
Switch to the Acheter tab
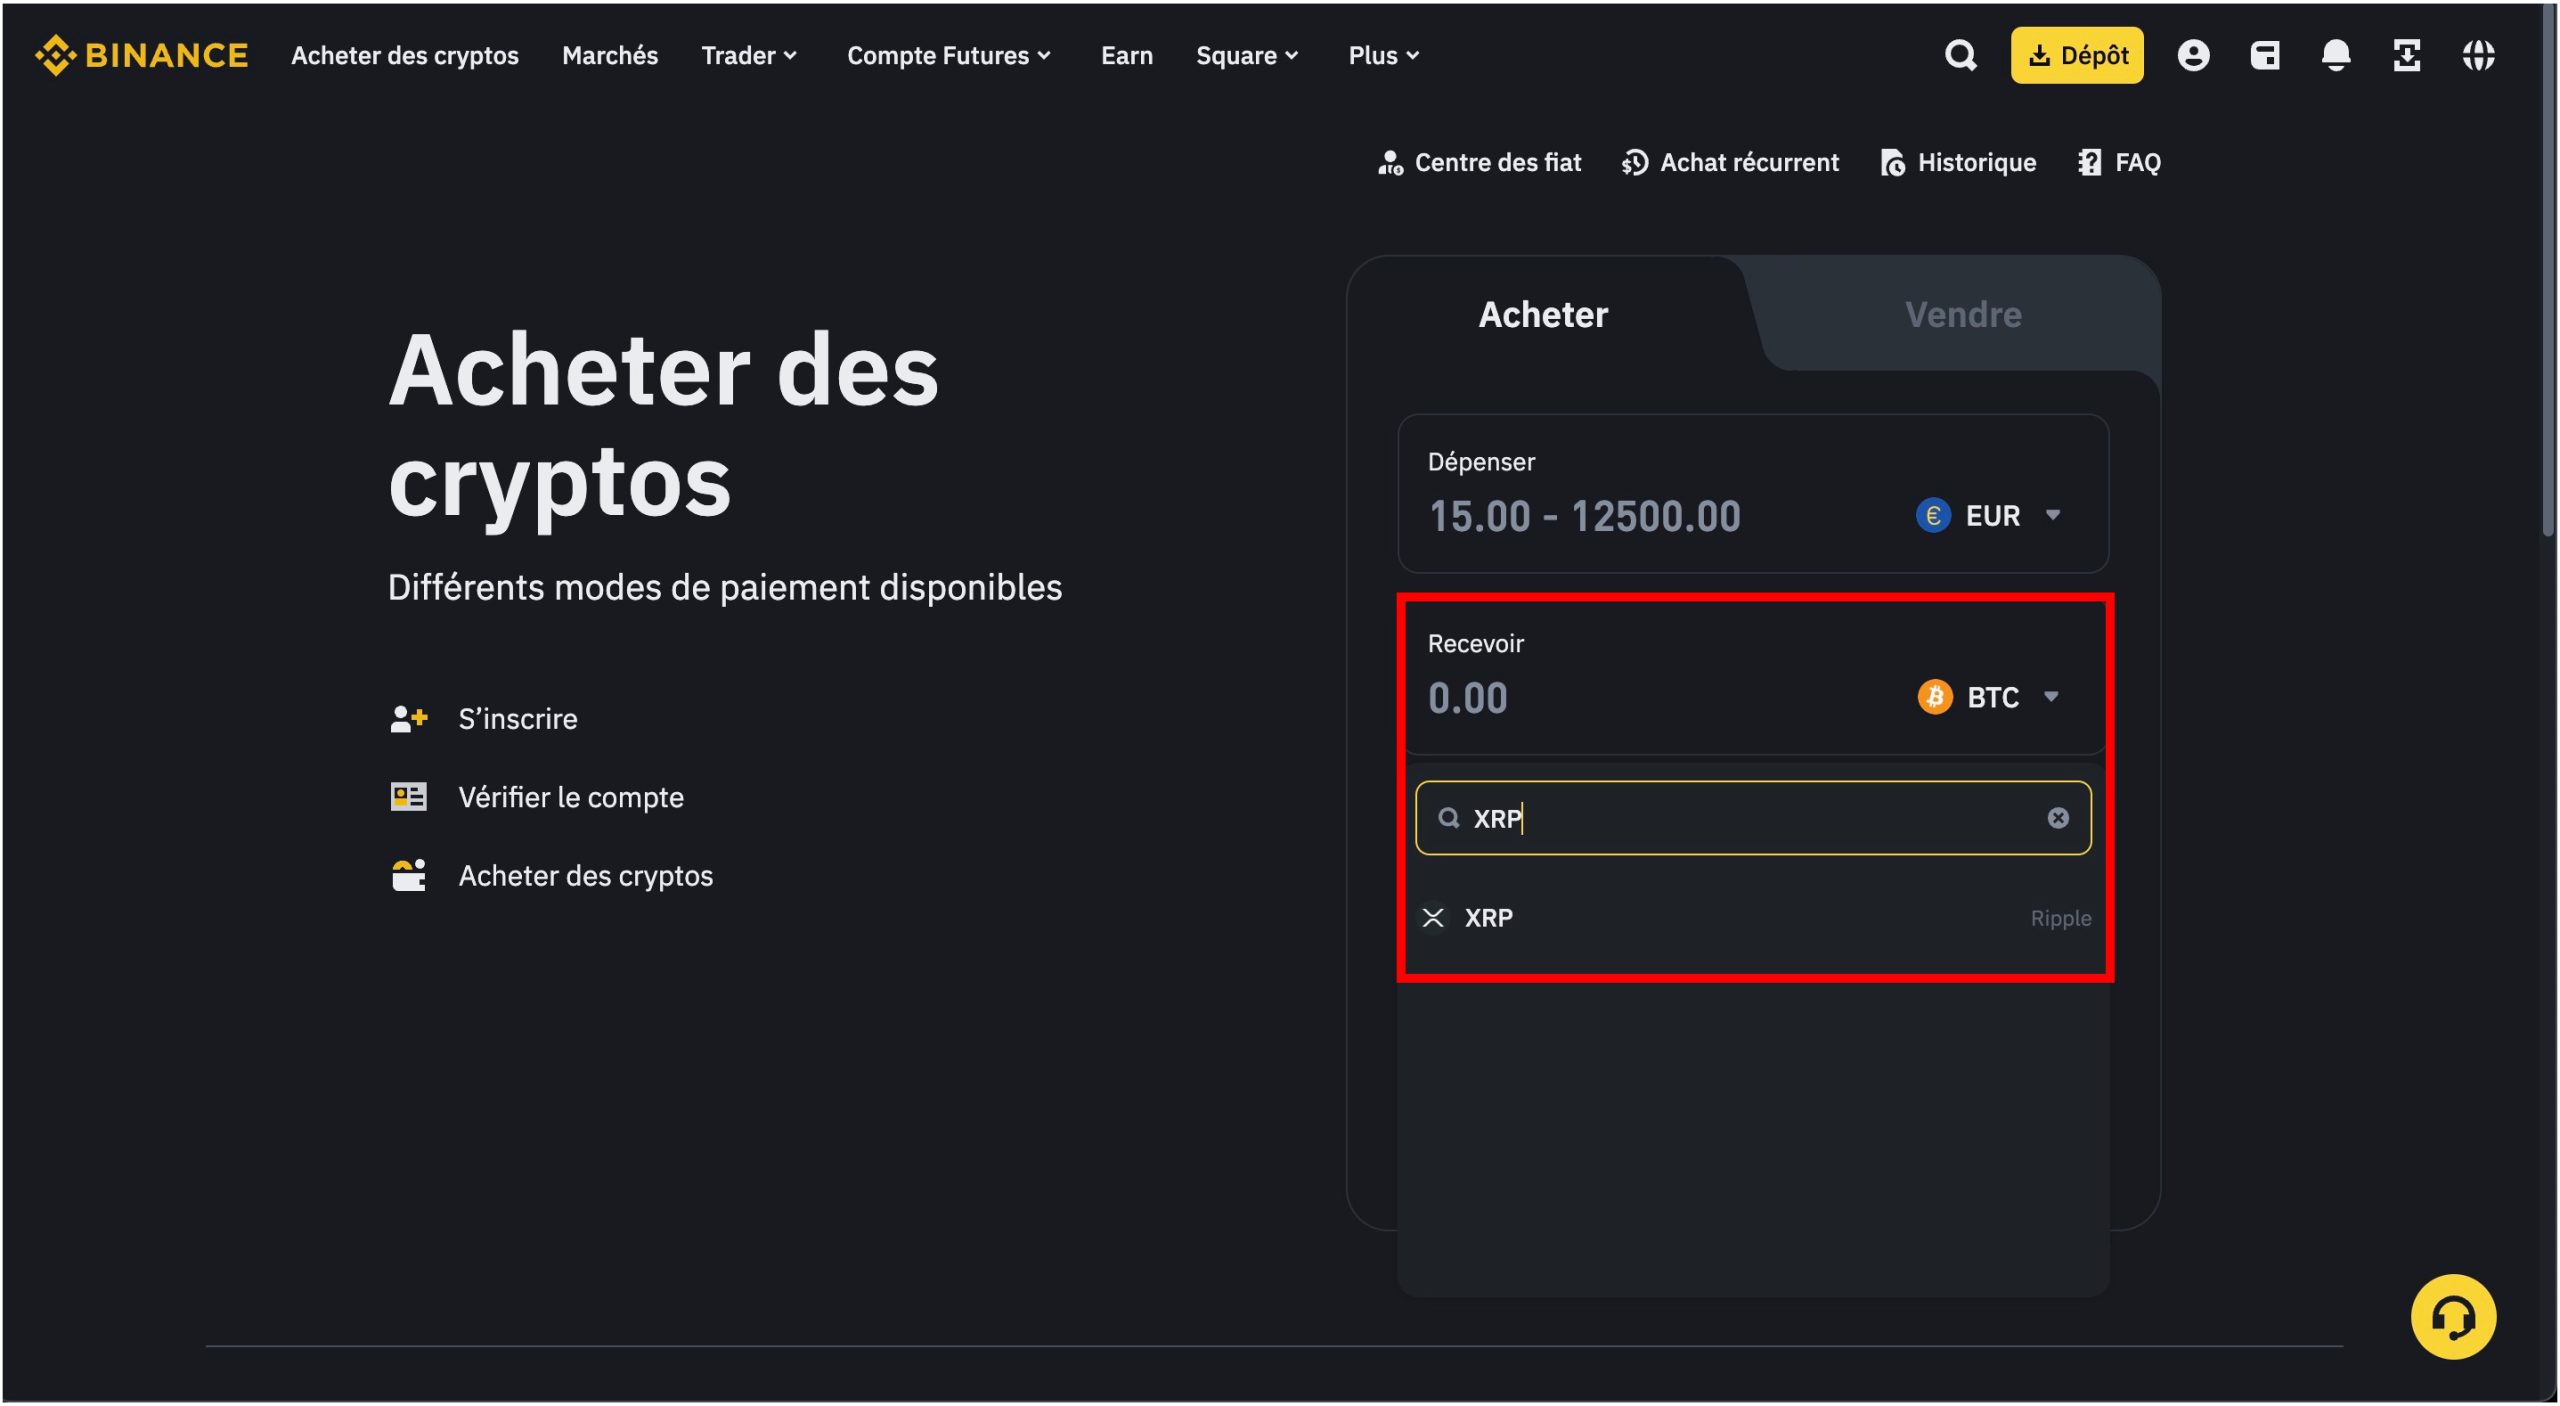1543,314
